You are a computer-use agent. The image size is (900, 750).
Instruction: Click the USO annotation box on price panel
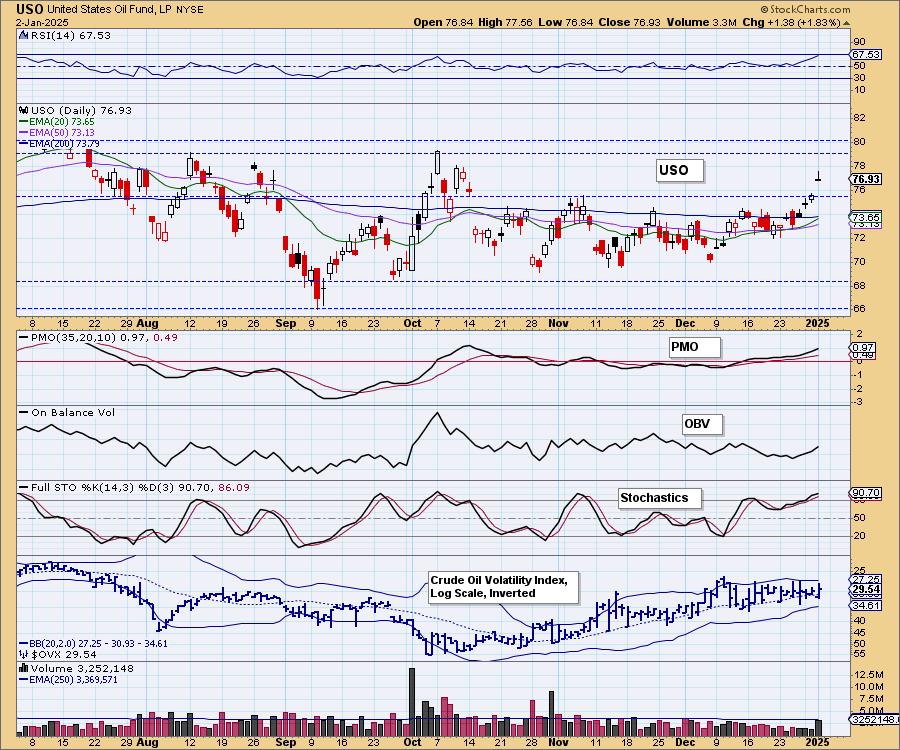680,170
